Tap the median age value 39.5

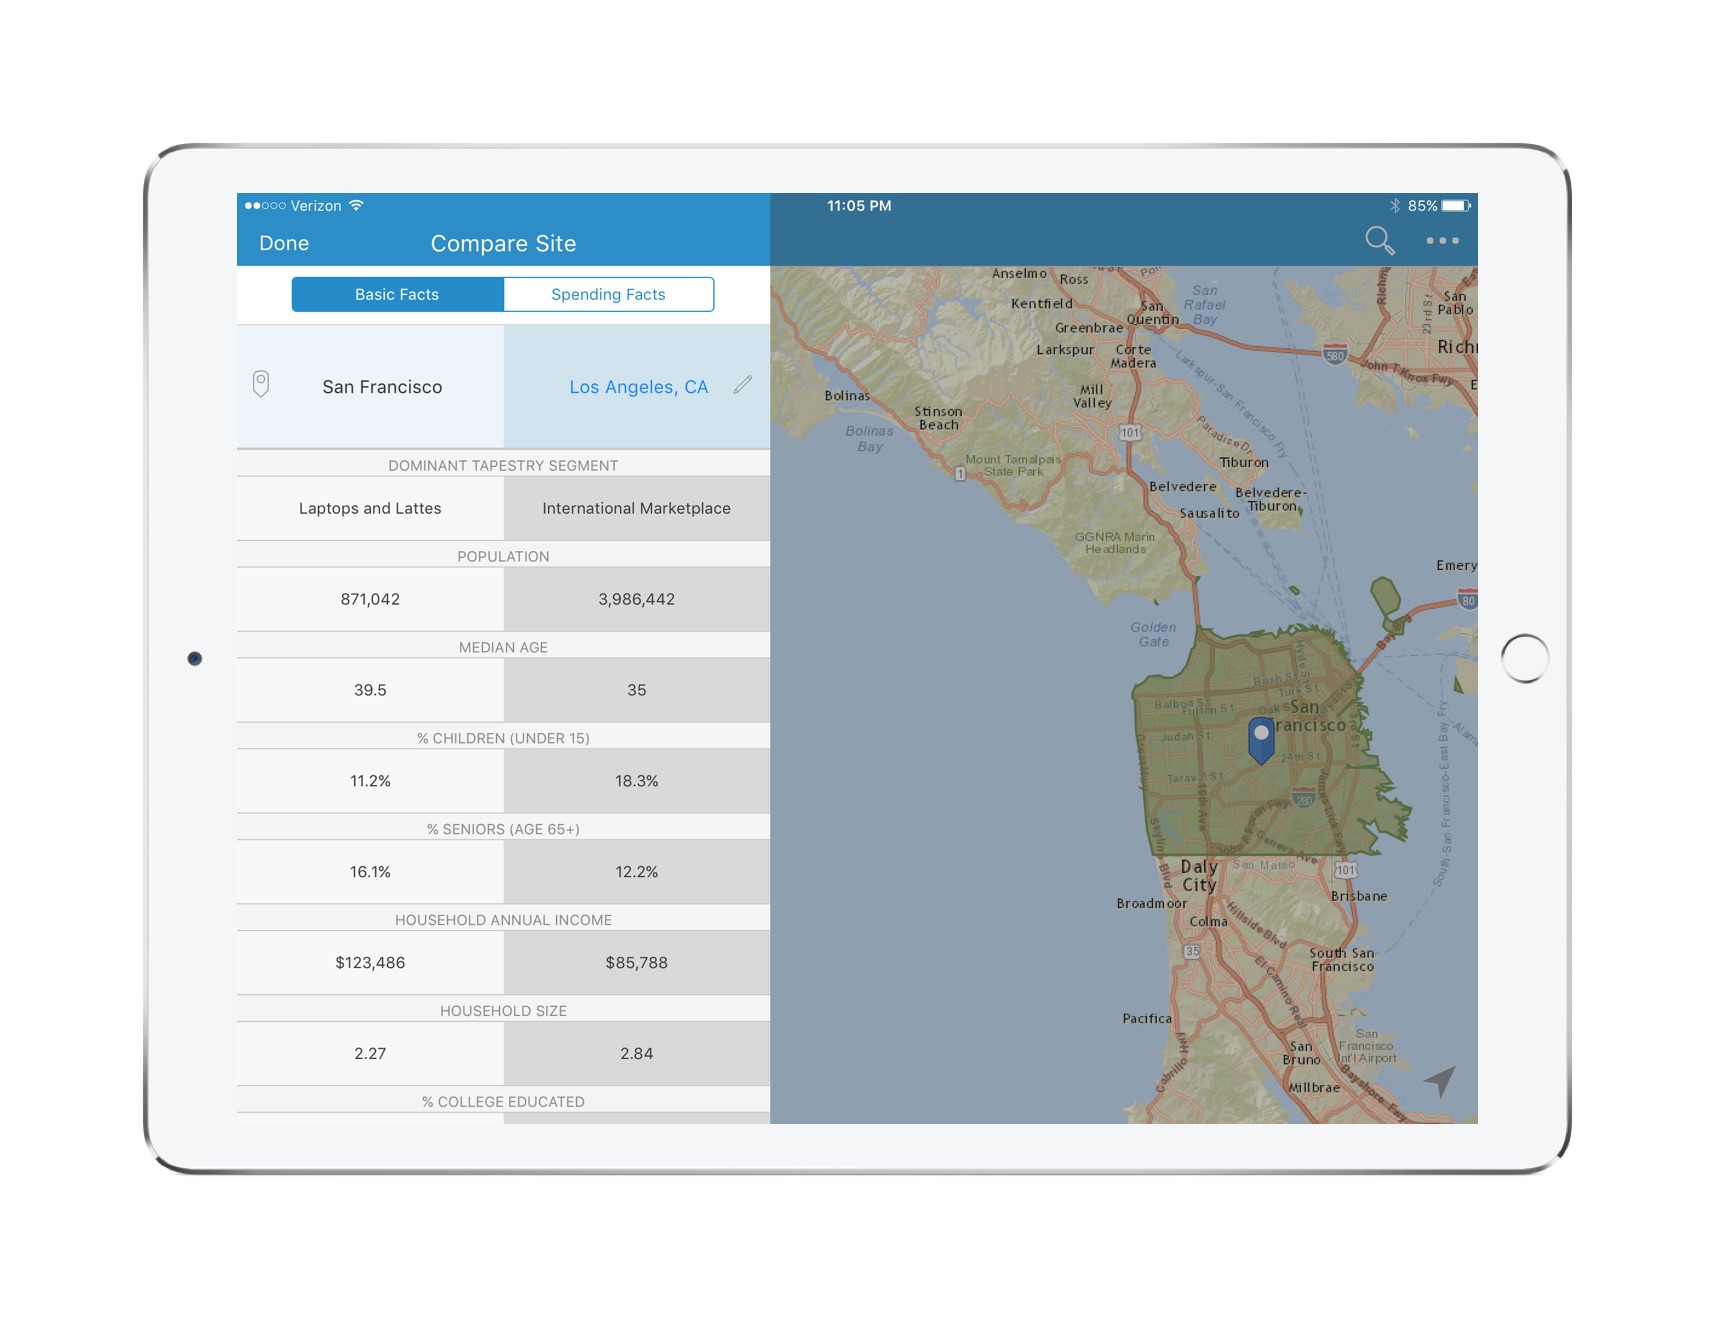[x=370, y=690]
